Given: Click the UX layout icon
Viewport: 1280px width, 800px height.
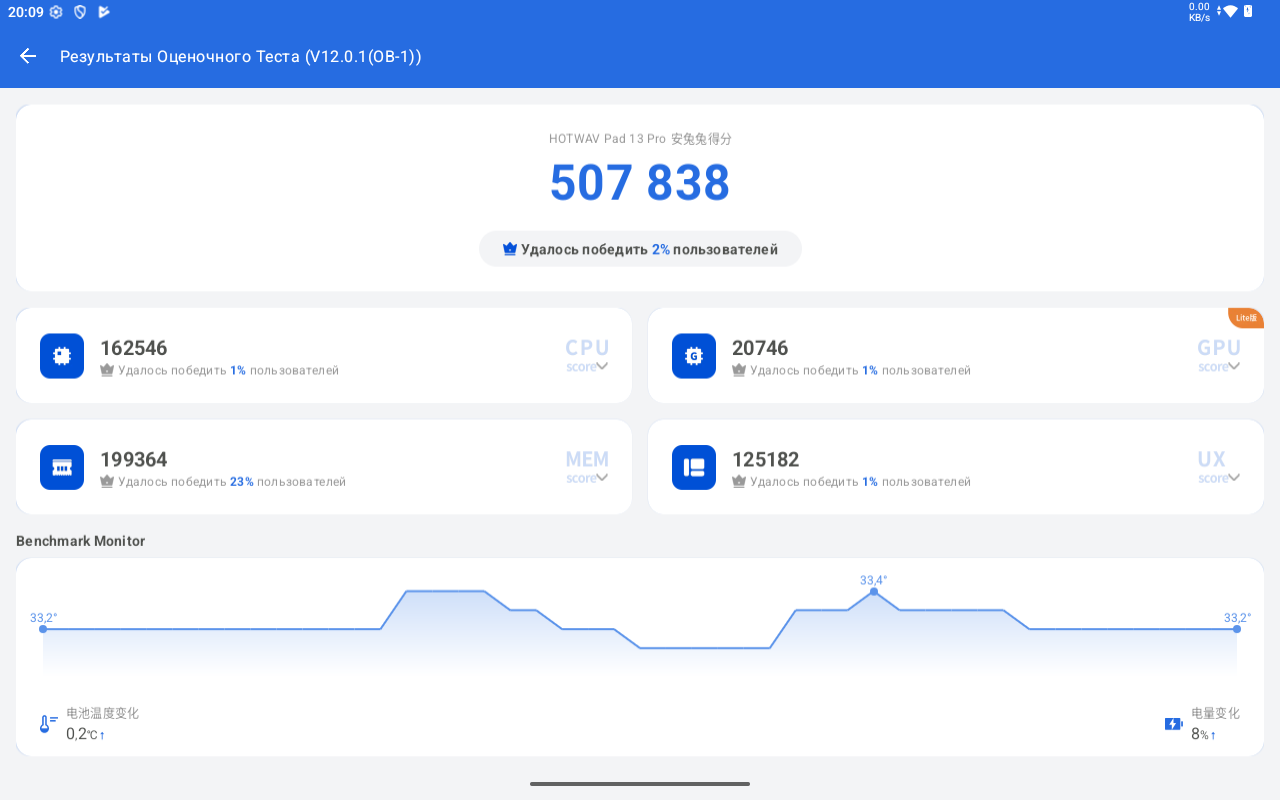Looking at the screenshot, I should [x=694, y=467].
